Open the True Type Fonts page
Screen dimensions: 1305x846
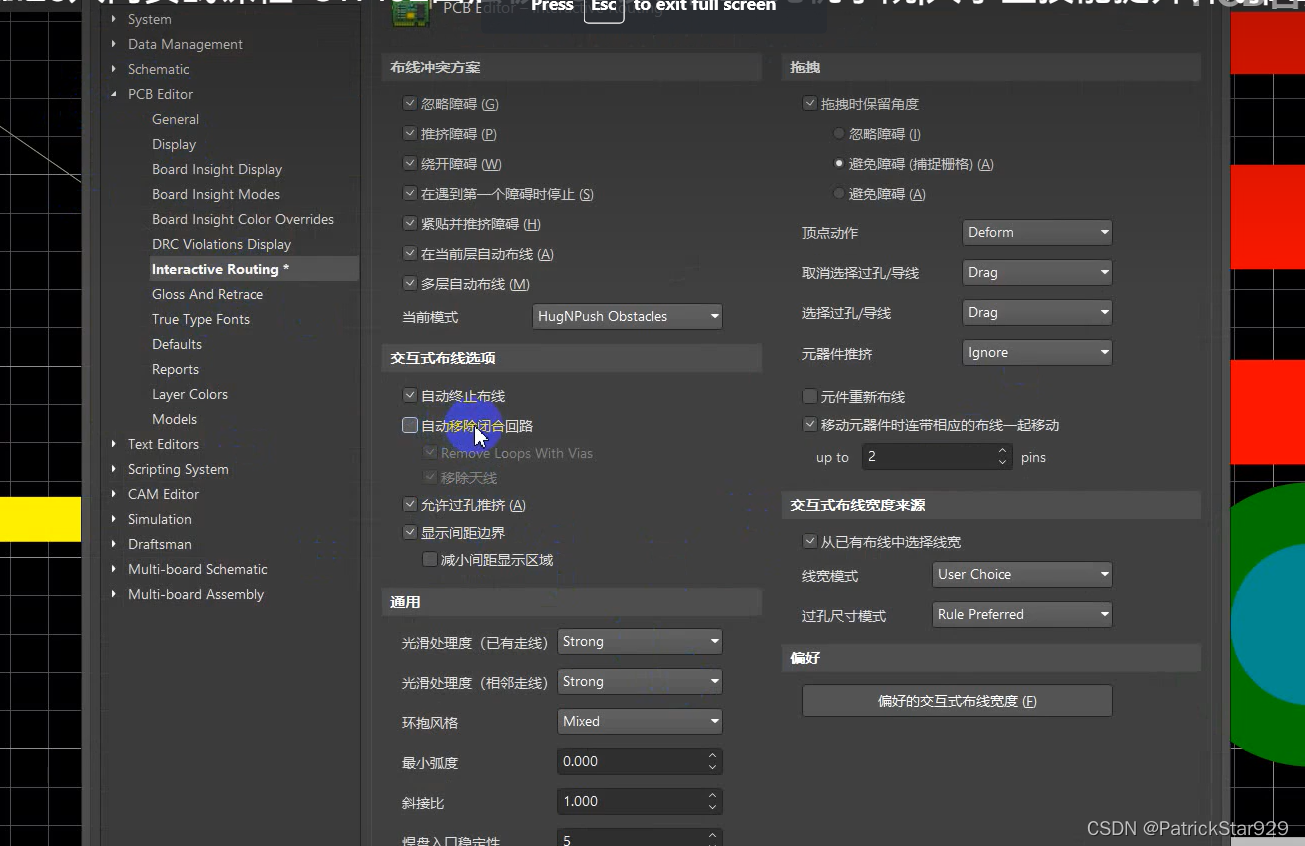[x=201, y=319]
